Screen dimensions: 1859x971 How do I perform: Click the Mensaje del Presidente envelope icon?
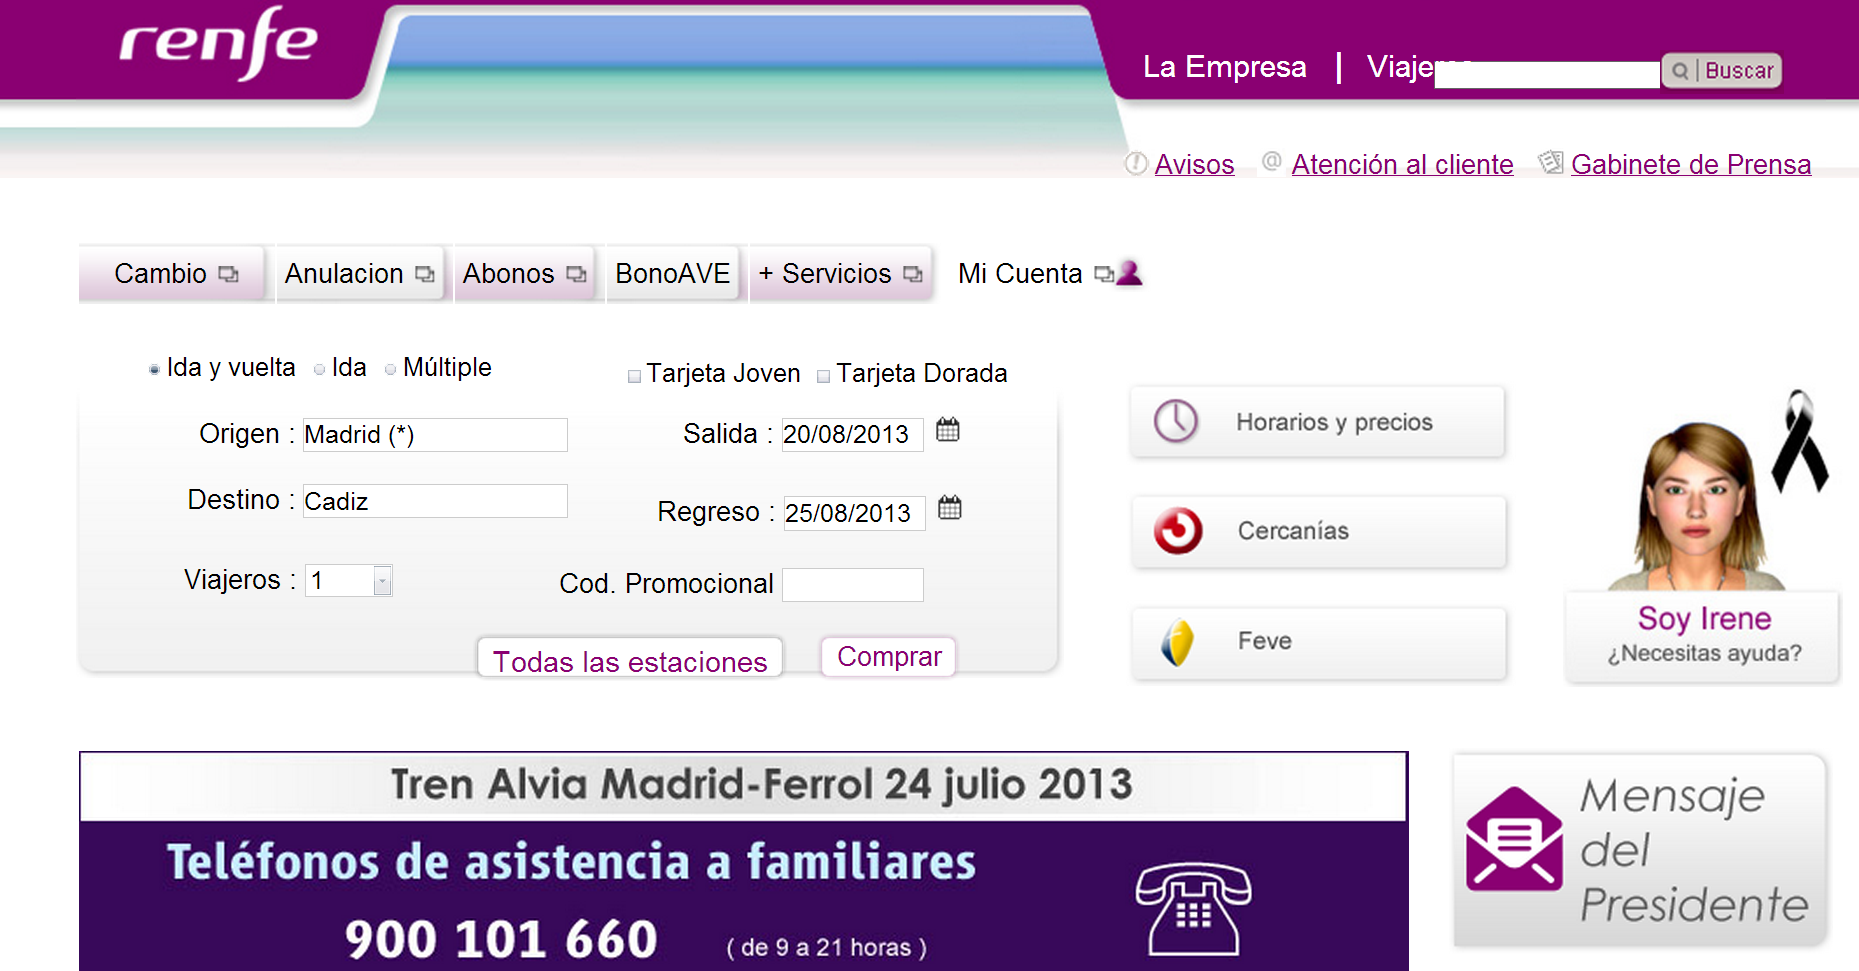coord(1514,839)
